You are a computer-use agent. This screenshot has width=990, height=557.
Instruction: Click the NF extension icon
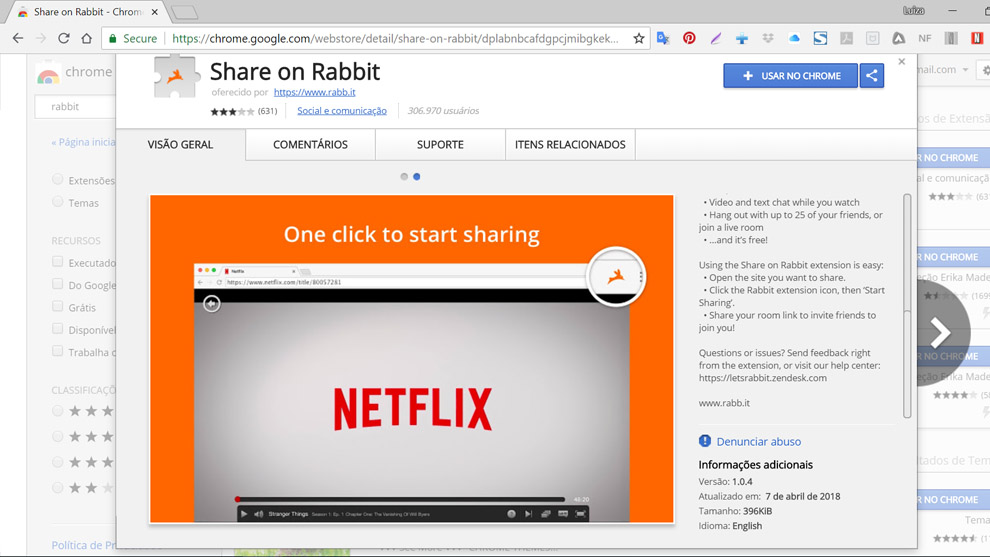[x=925, y=39]
